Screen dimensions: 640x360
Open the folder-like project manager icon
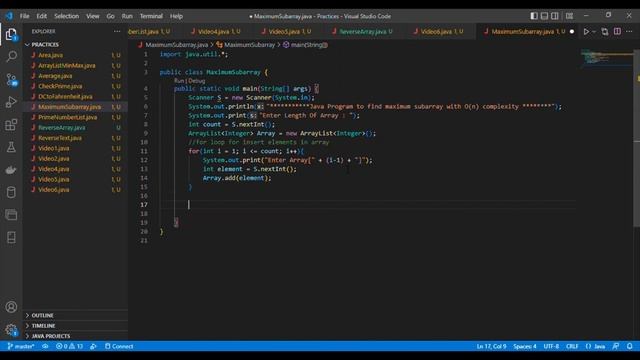click(11, 214)
